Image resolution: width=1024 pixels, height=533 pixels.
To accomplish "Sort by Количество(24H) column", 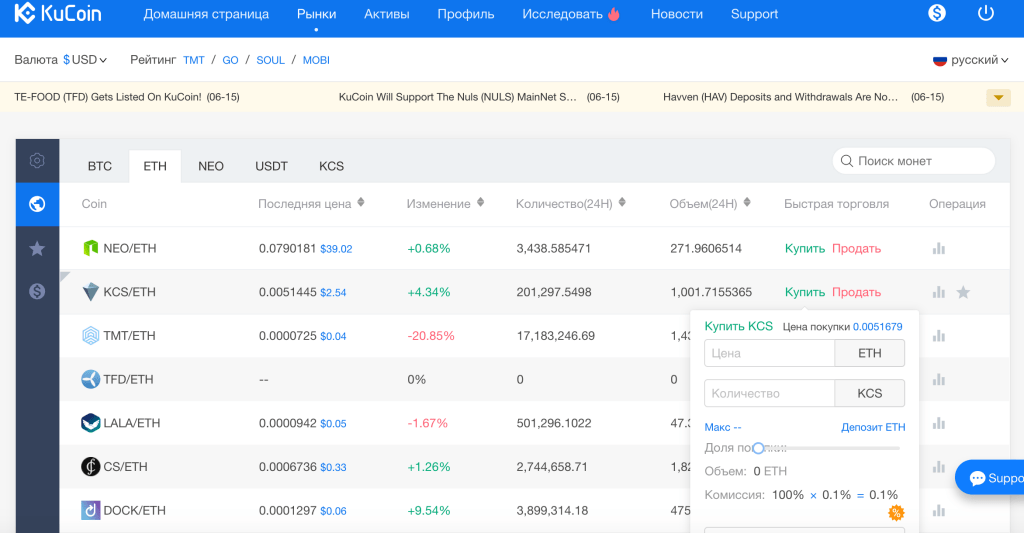I will [x=622, y=203].
